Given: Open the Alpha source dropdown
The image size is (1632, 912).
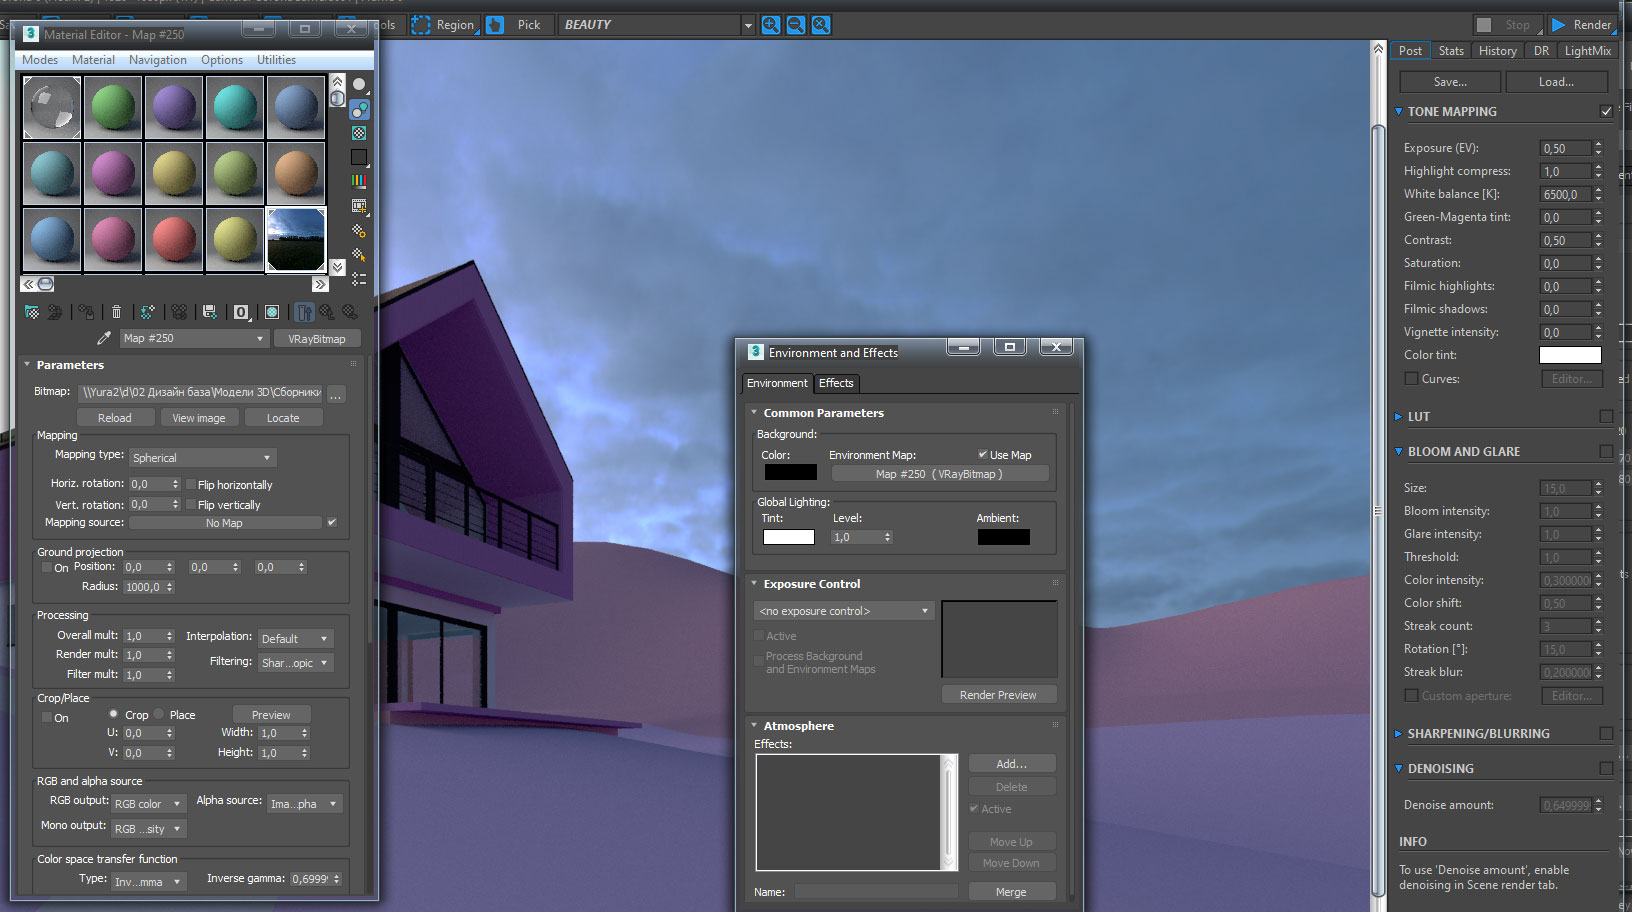Looking at the screenshot, I should click(x=305, y=803).
